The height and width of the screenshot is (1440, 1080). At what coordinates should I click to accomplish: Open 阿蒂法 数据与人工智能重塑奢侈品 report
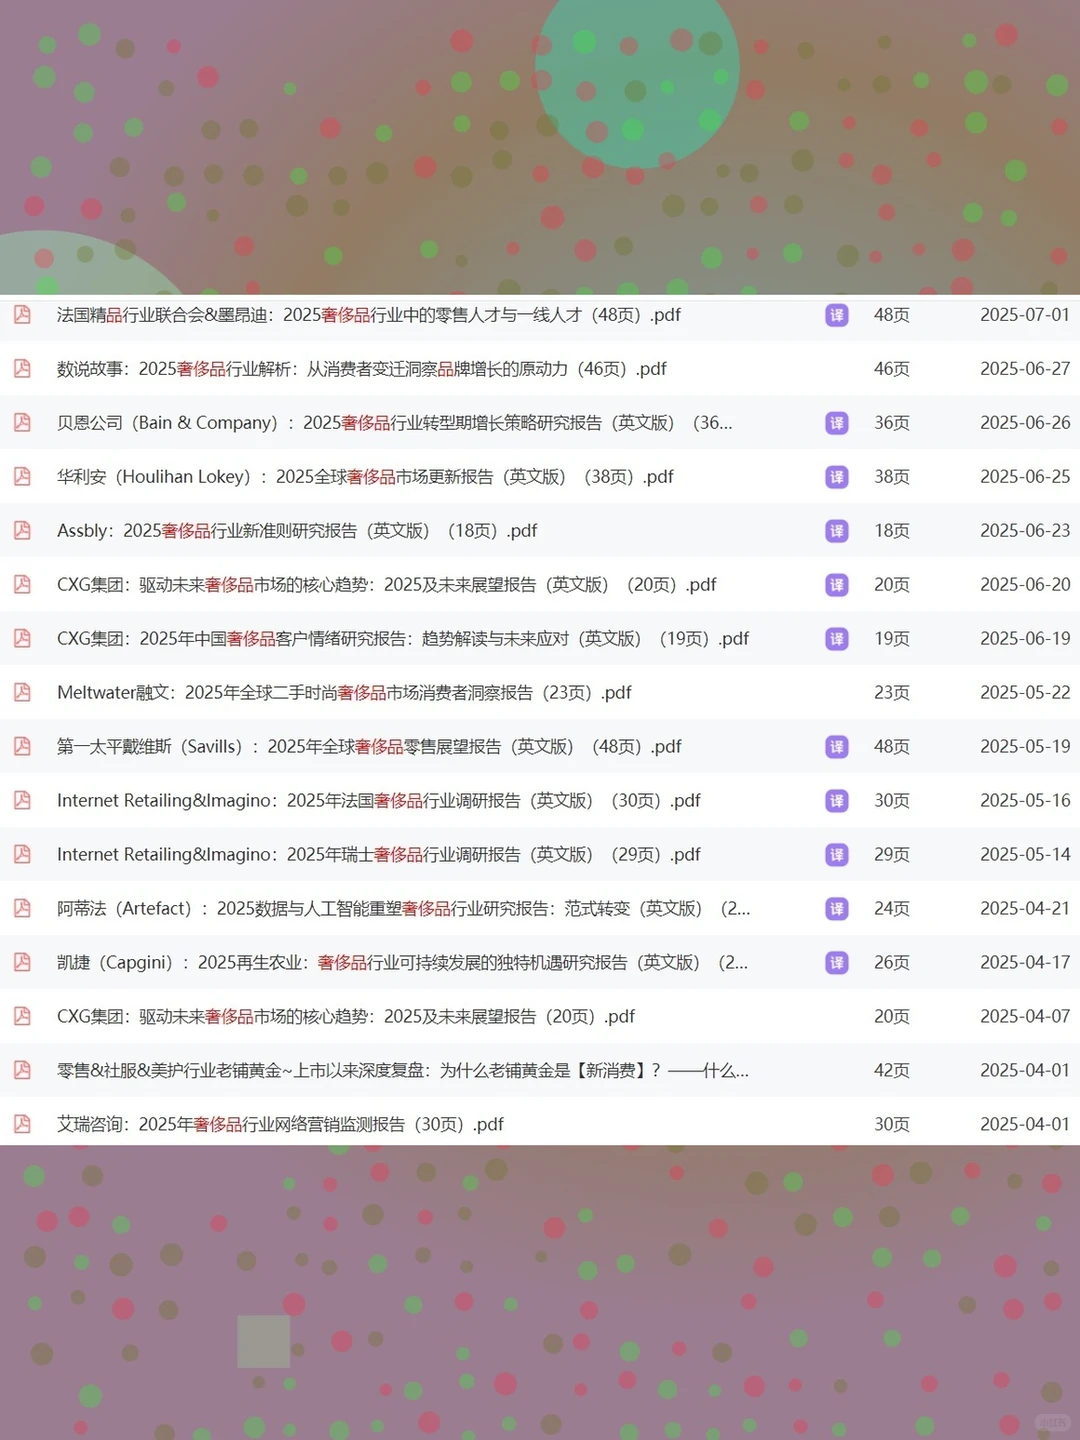404,909
